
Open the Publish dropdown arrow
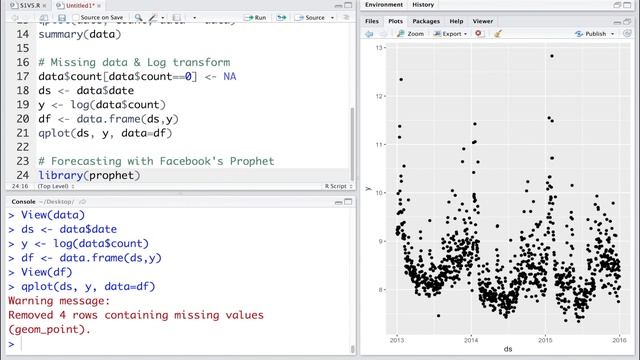pyautogui.click(x=612, y=34)
